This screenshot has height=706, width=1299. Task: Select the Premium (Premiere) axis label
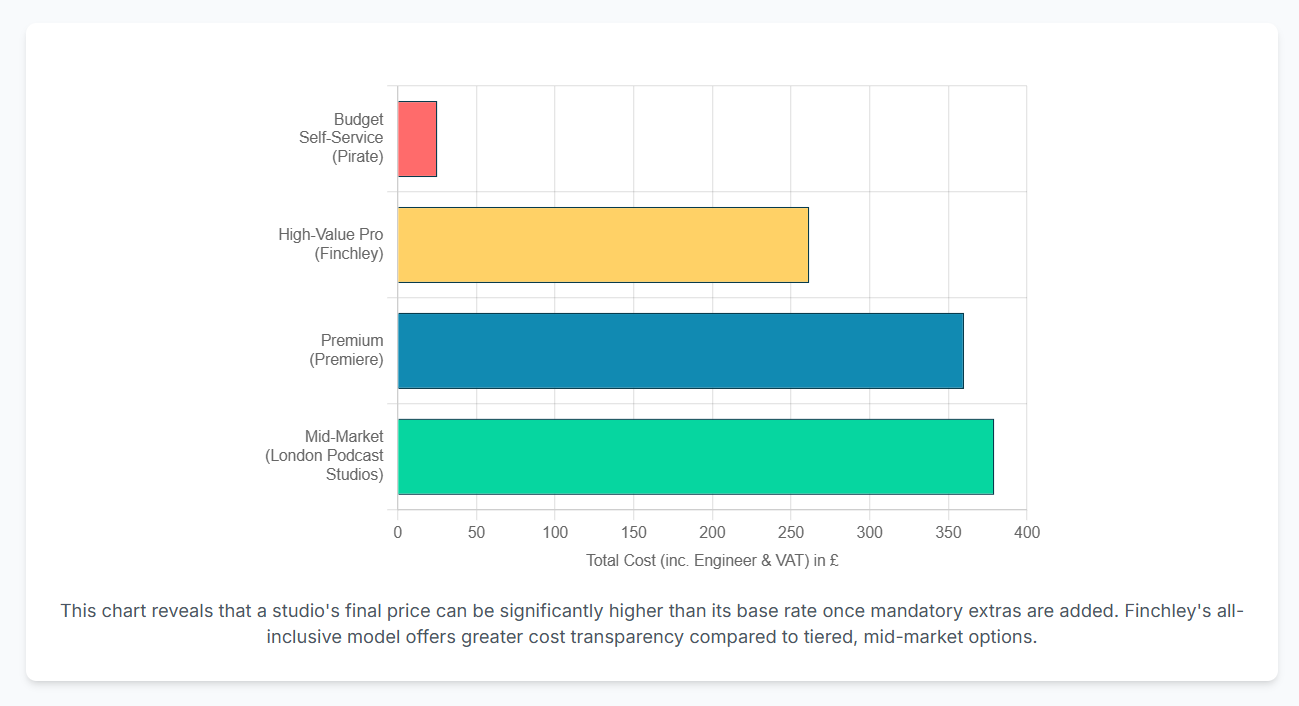pos(347,350)
